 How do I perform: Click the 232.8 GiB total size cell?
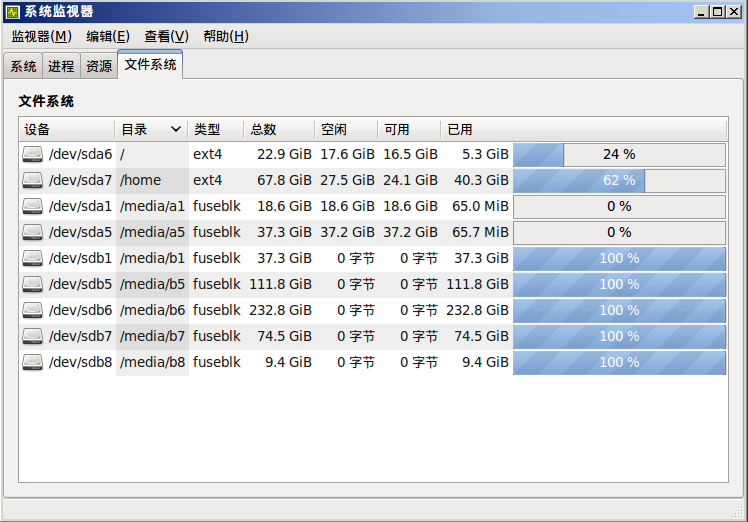click(280, 310)
